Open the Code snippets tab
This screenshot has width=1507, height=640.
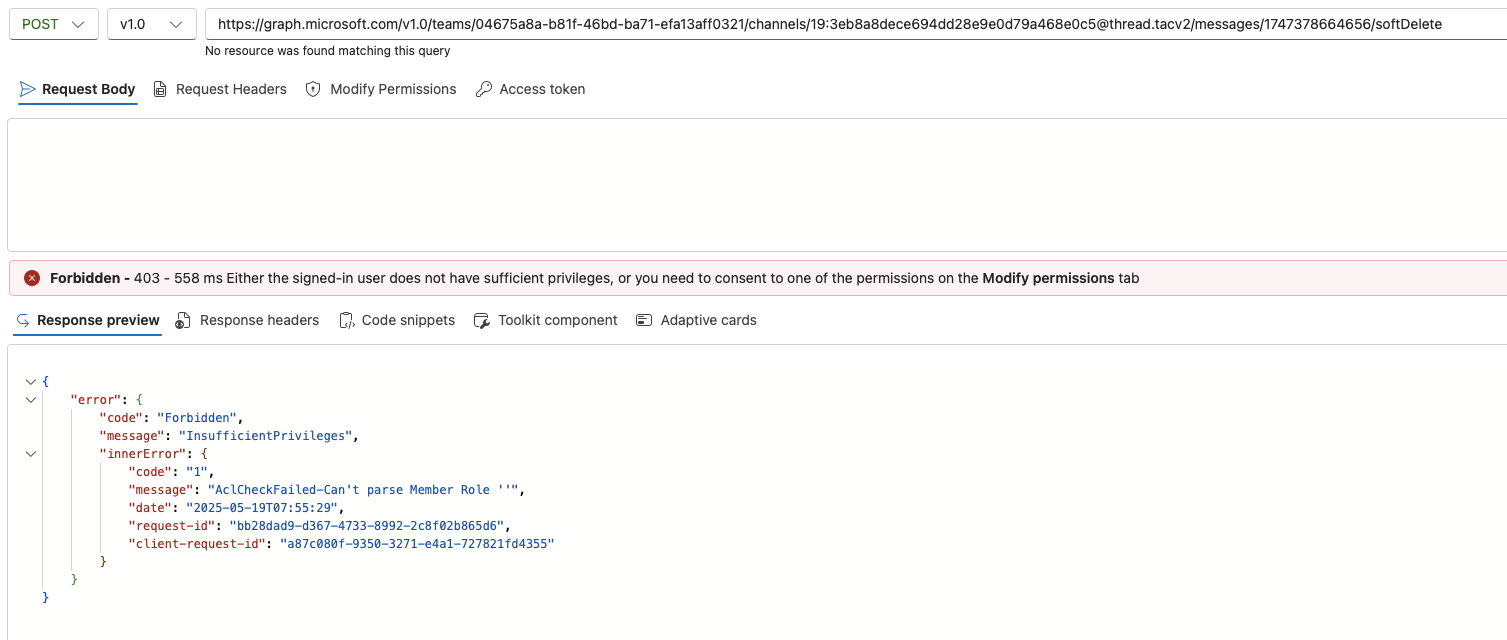click(x=407, y=320)
